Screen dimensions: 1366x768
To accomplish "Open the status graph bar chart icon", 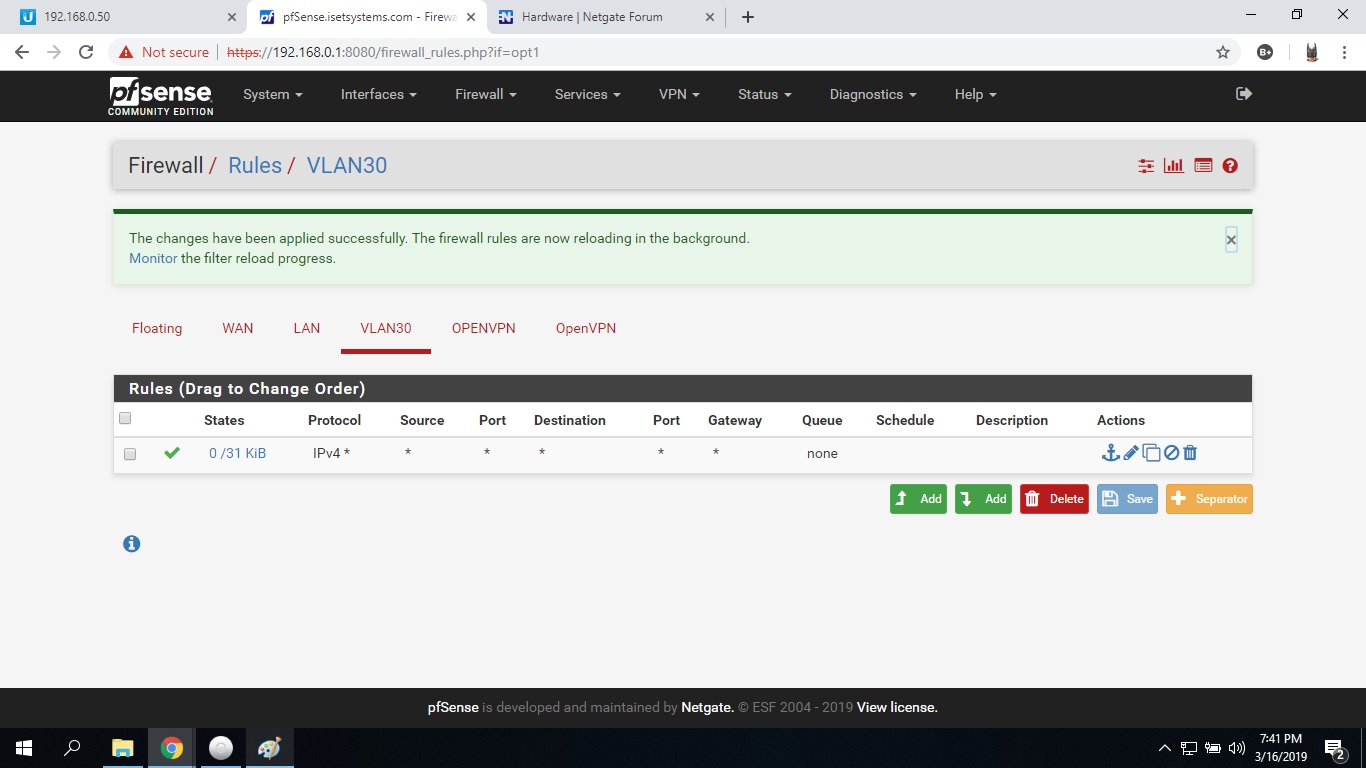I will (1174, 166).
